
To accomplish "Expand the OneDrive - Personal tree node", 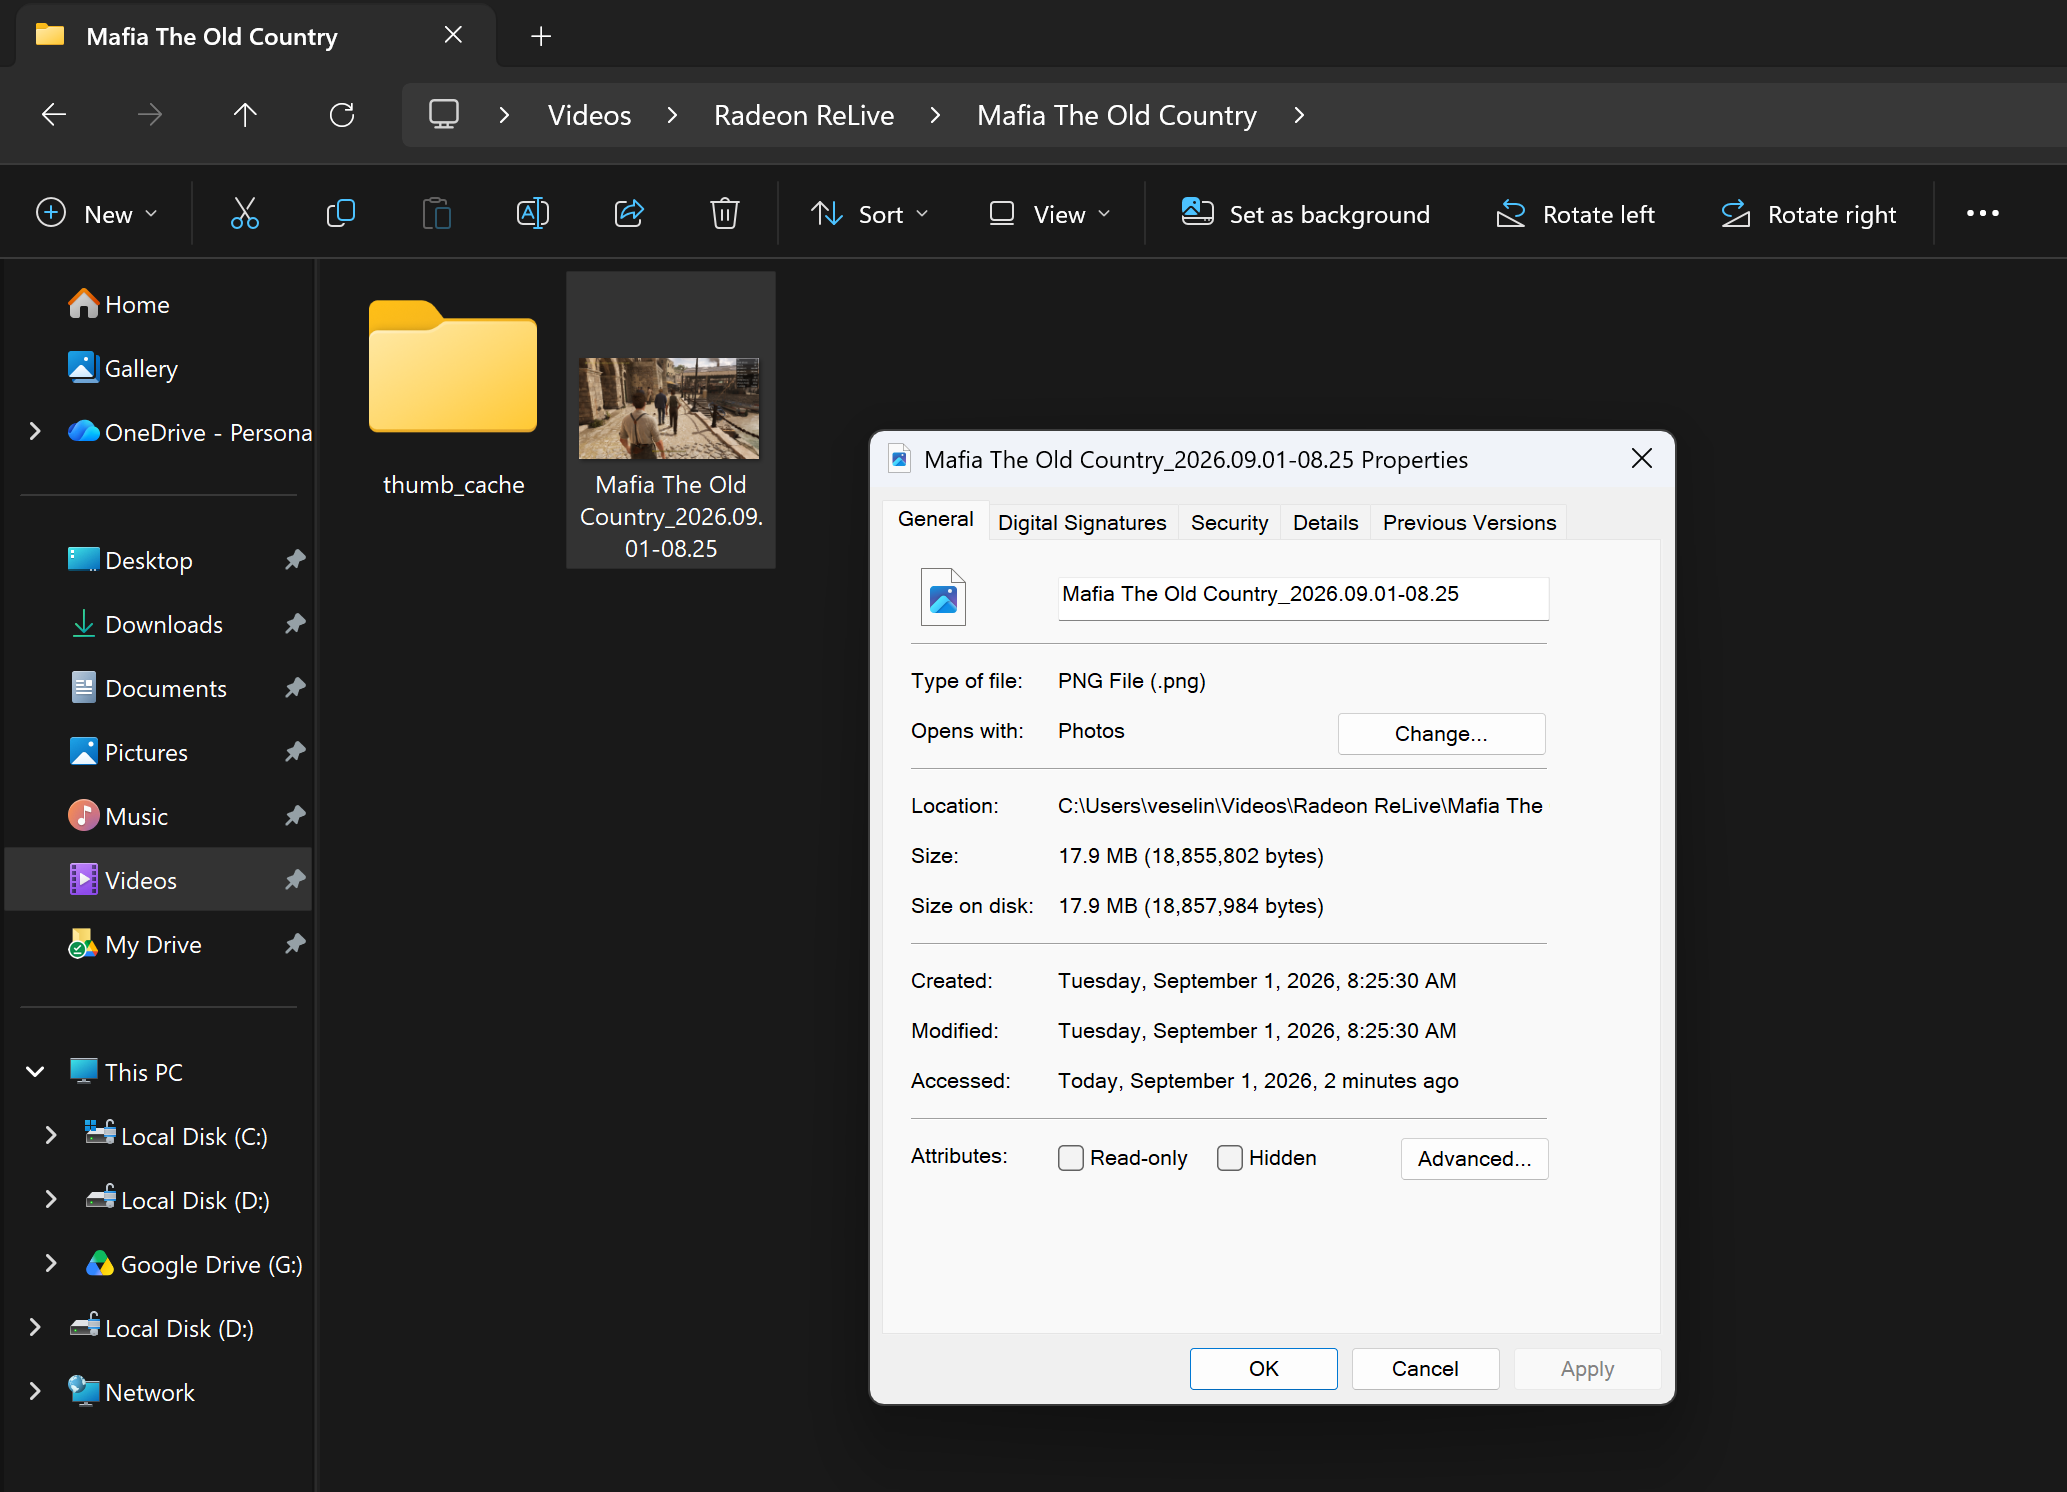I will click(x=35, y=431).
